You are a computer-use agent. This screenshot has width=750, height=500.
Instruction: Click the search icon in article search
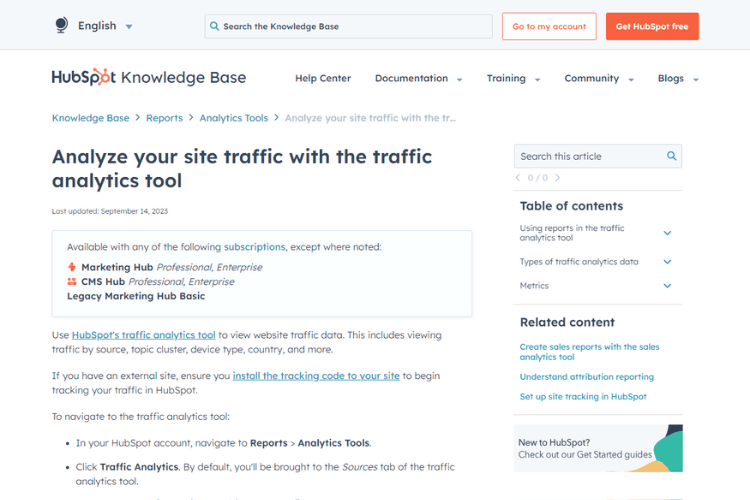click(672, 156)
